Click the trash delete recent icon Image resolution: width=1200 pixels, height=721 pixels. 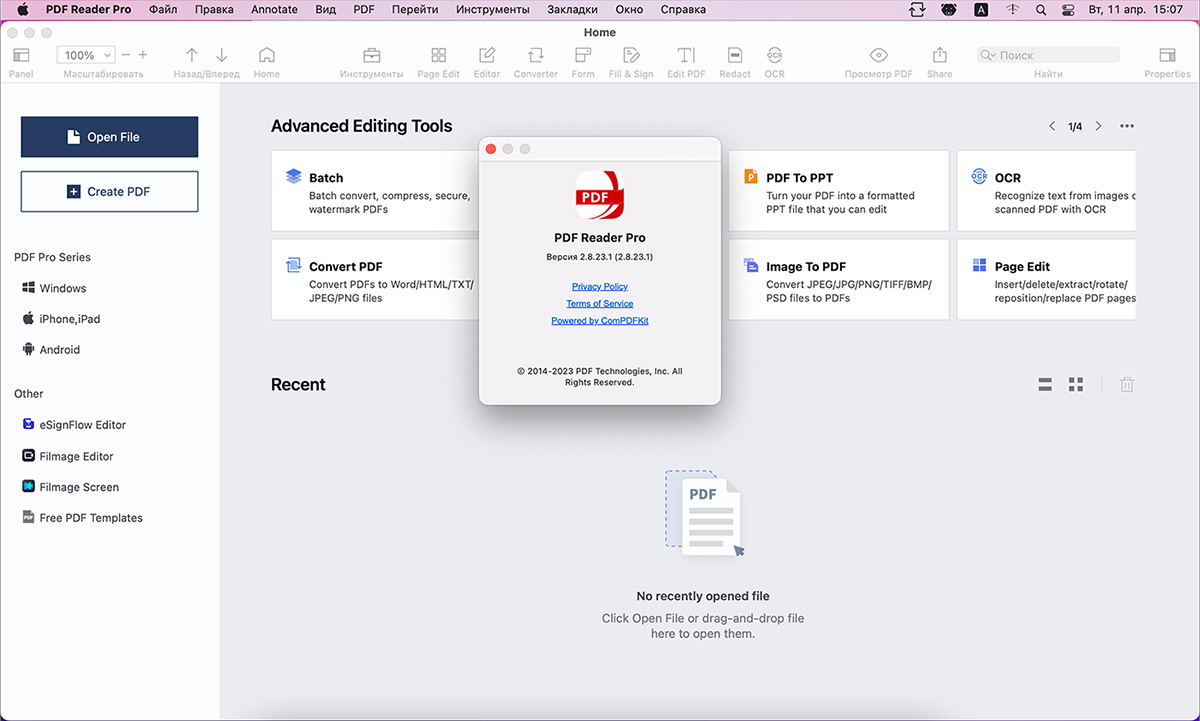(x=1127, y=384)
